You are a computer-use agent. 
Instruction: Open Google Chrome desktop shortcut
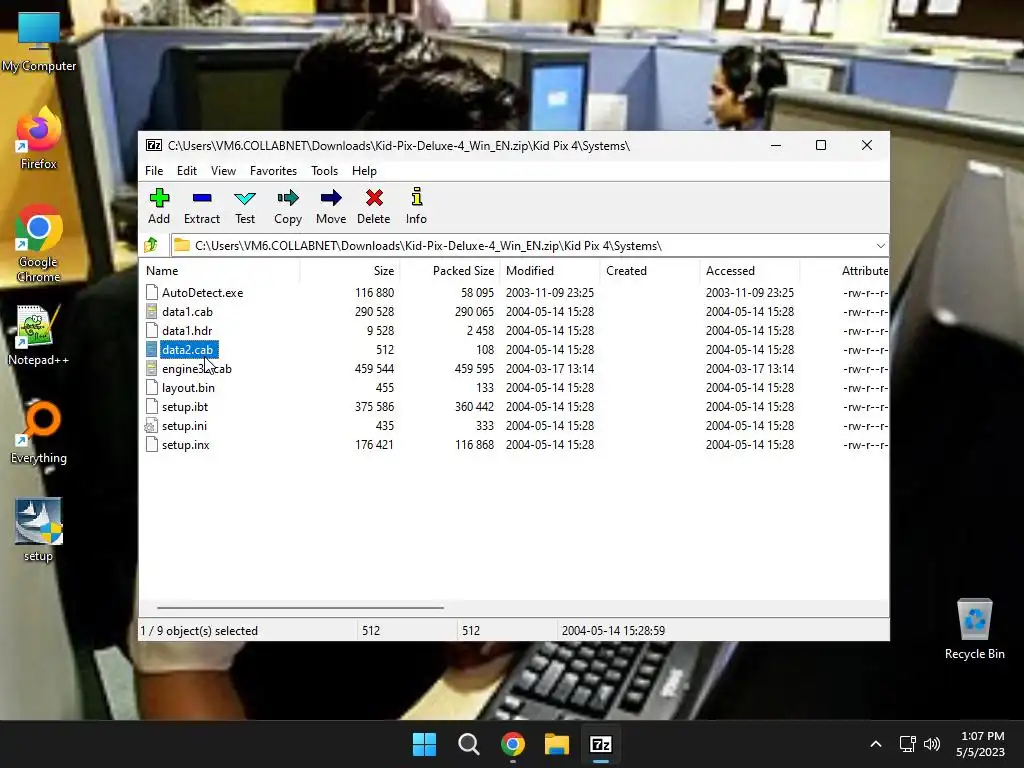pos(39,244)
